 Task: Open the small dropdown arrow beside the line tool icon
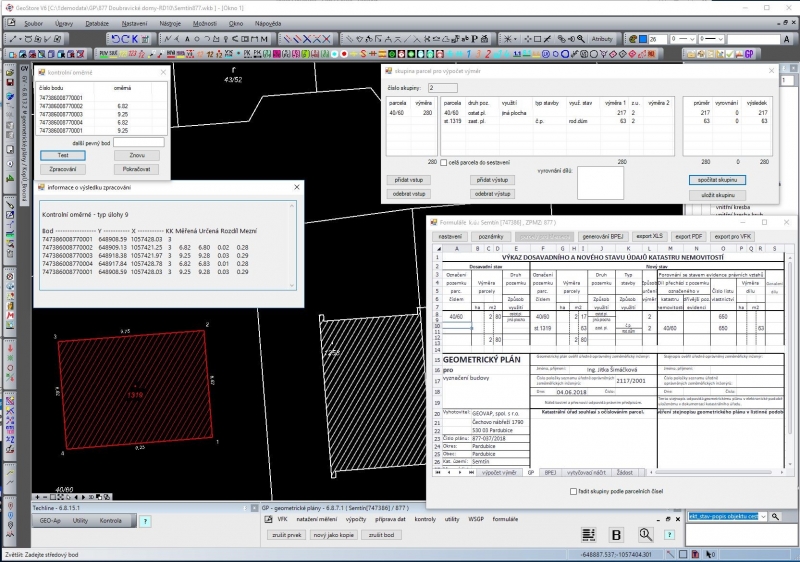pyautogui.click(x=20, y=39)
